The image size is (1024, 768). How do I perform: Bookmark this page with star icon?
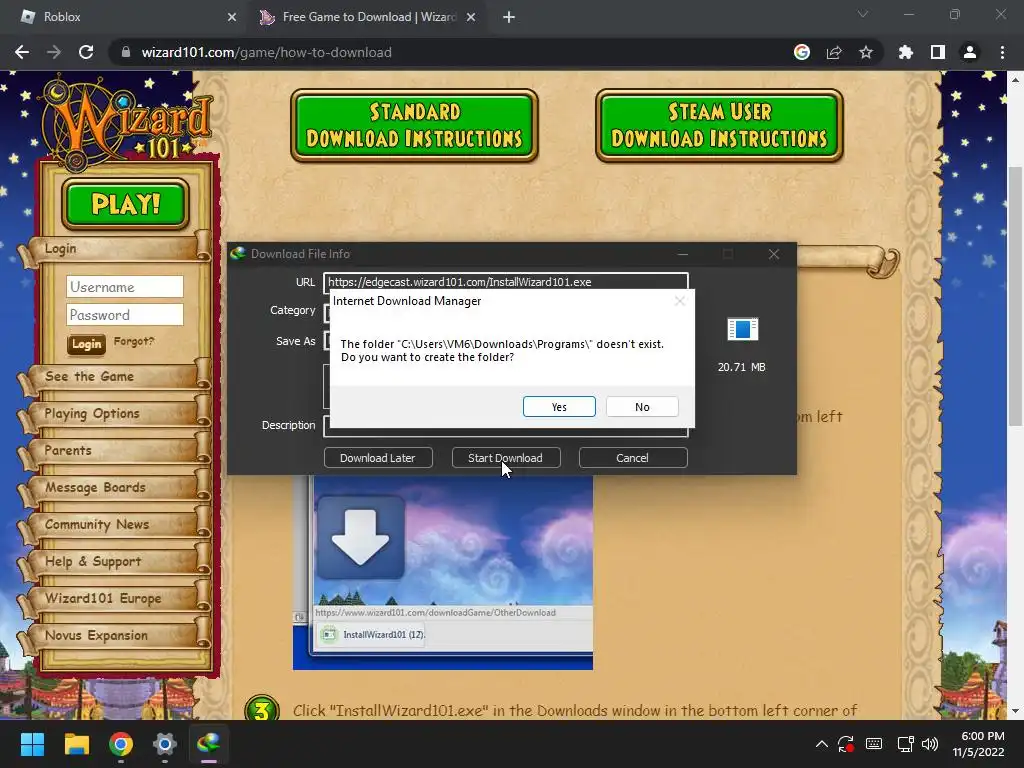pos(866,52)
